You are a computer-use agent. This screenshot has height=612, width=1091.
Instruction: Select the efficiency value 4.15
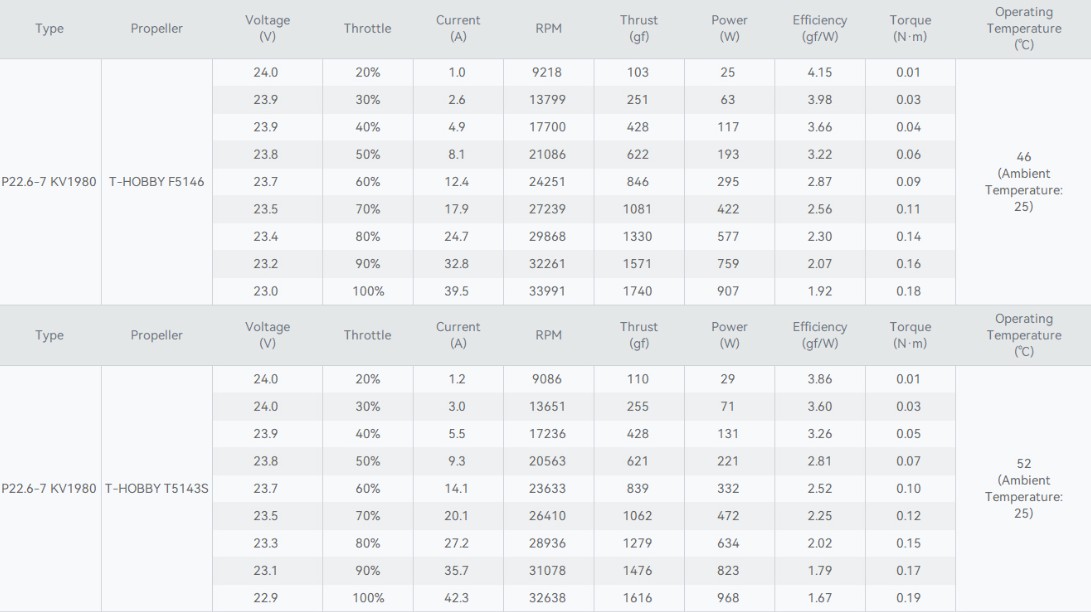pos(819,72)
